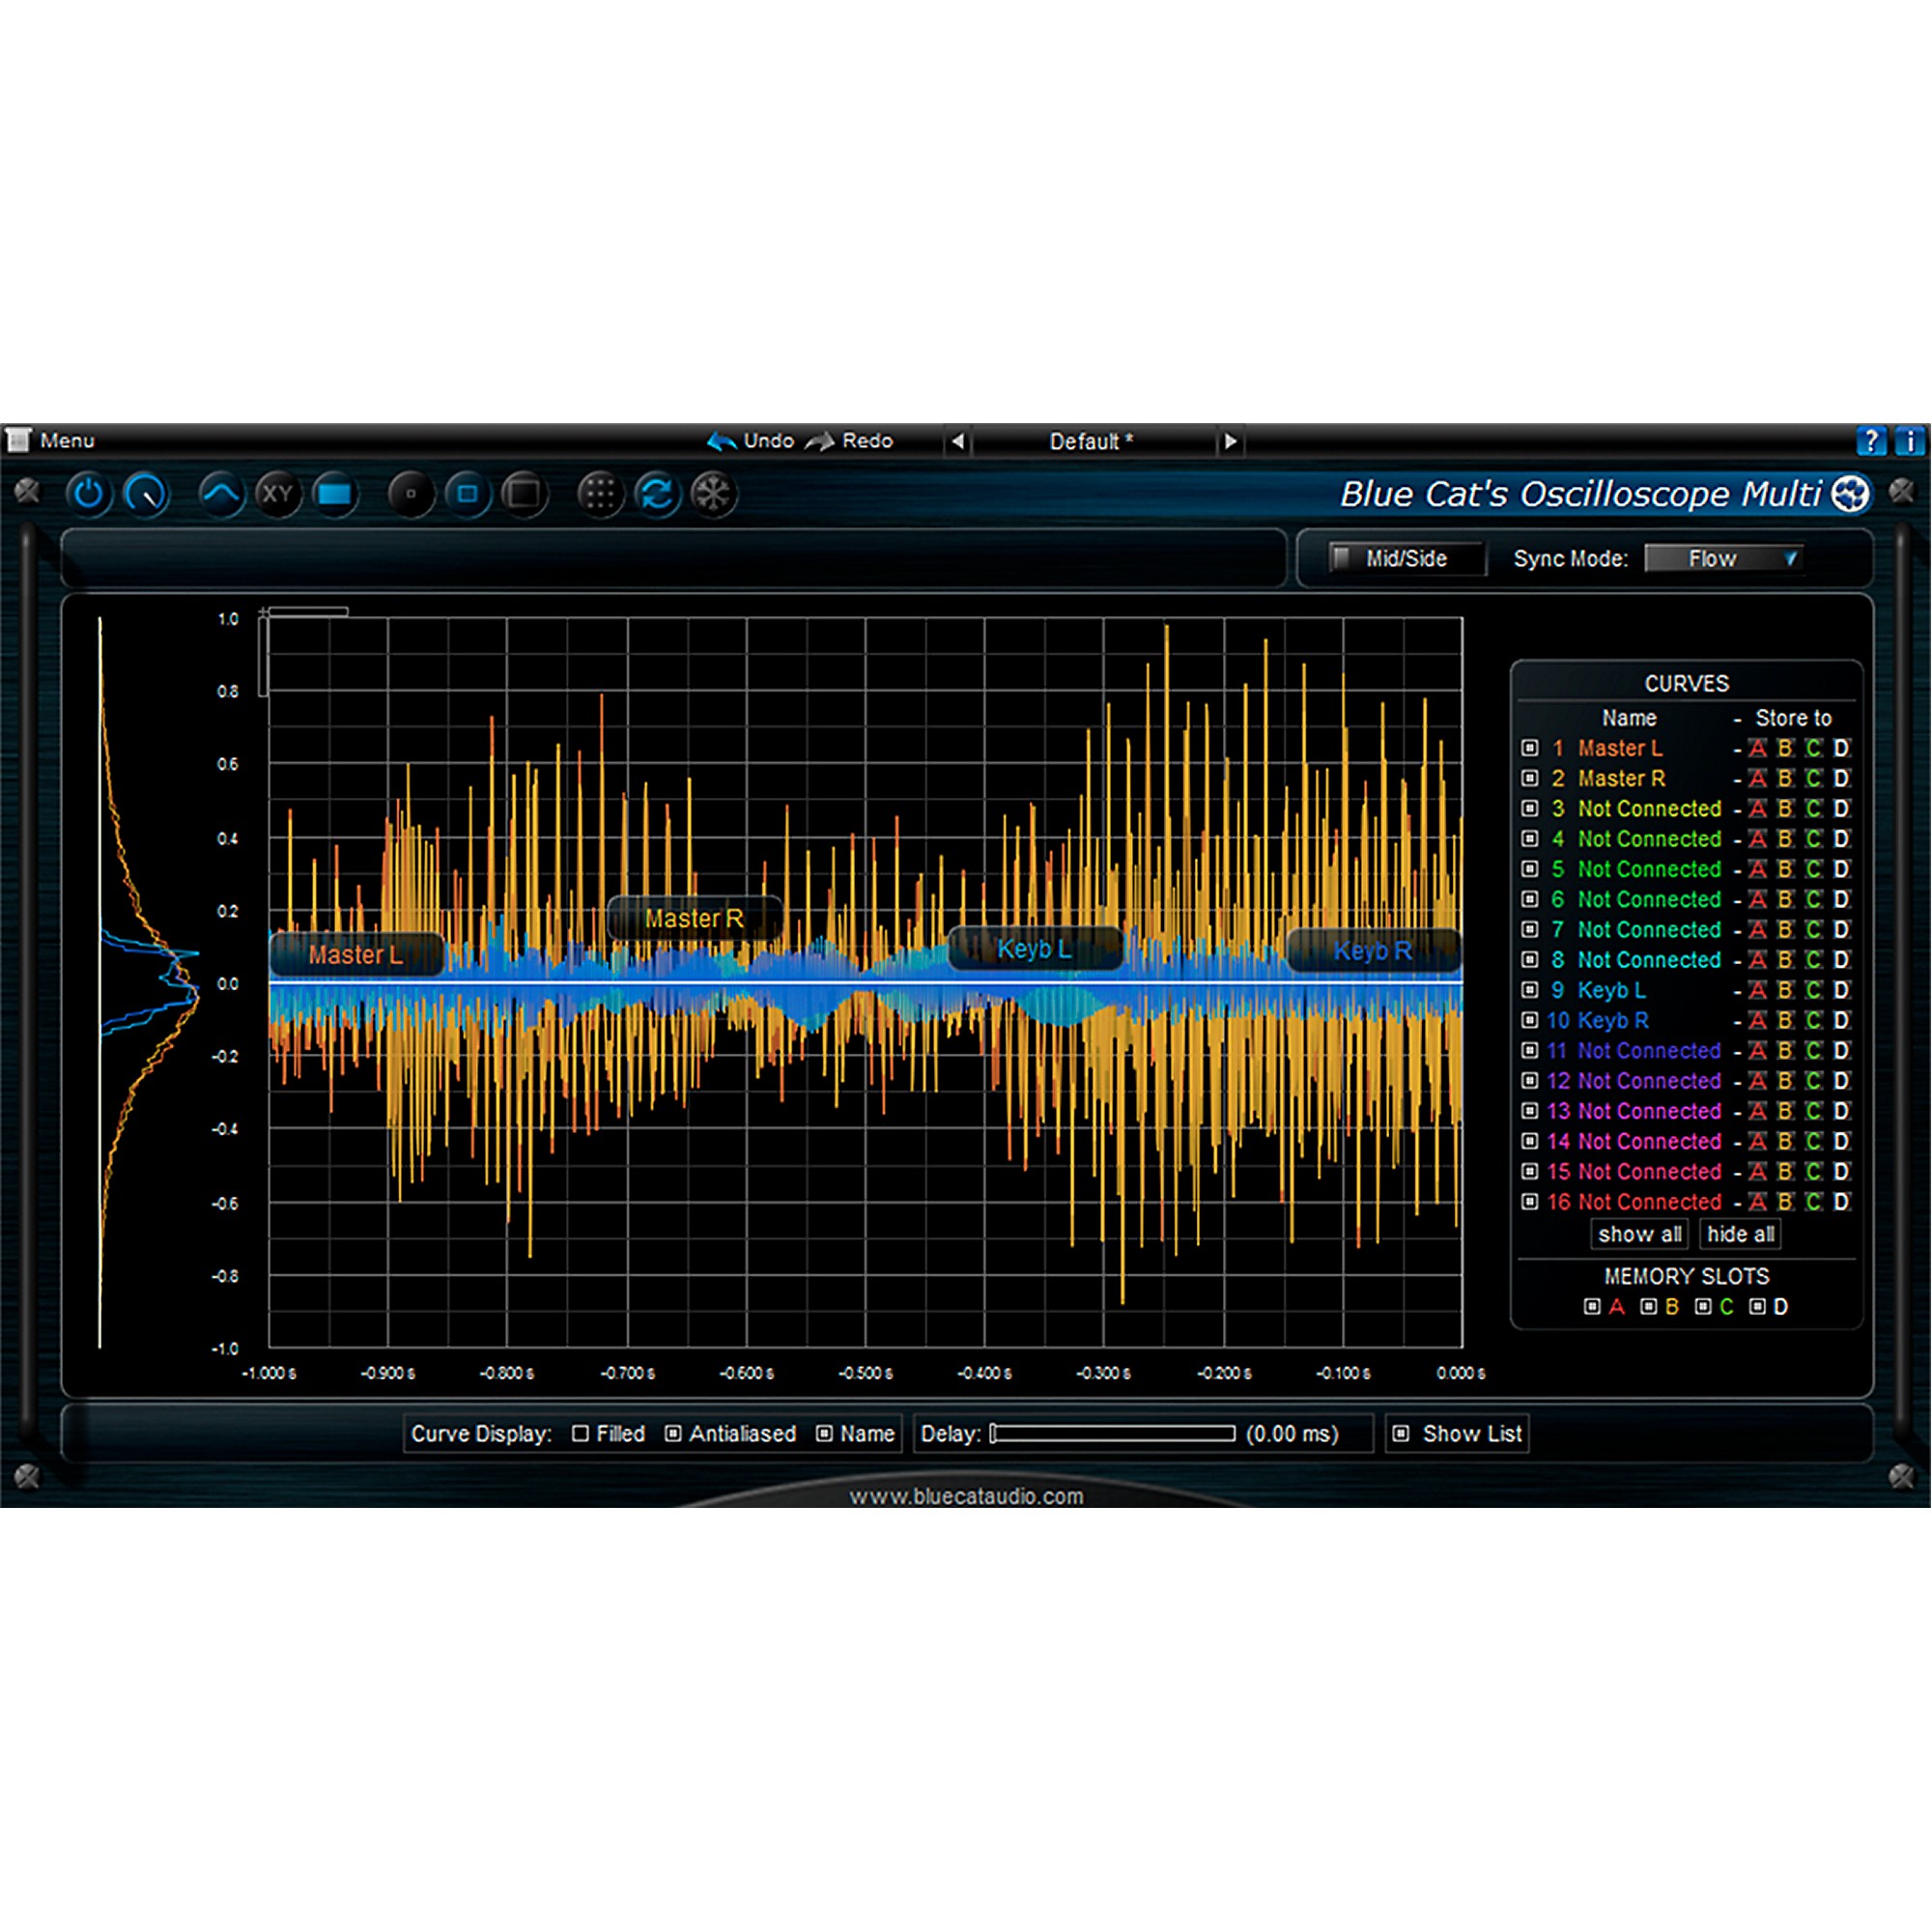1932x1932 pixels.
Task: Click the waveform curve icon in the toolbar
Action: pyautogui.click(x=222, y=493)
